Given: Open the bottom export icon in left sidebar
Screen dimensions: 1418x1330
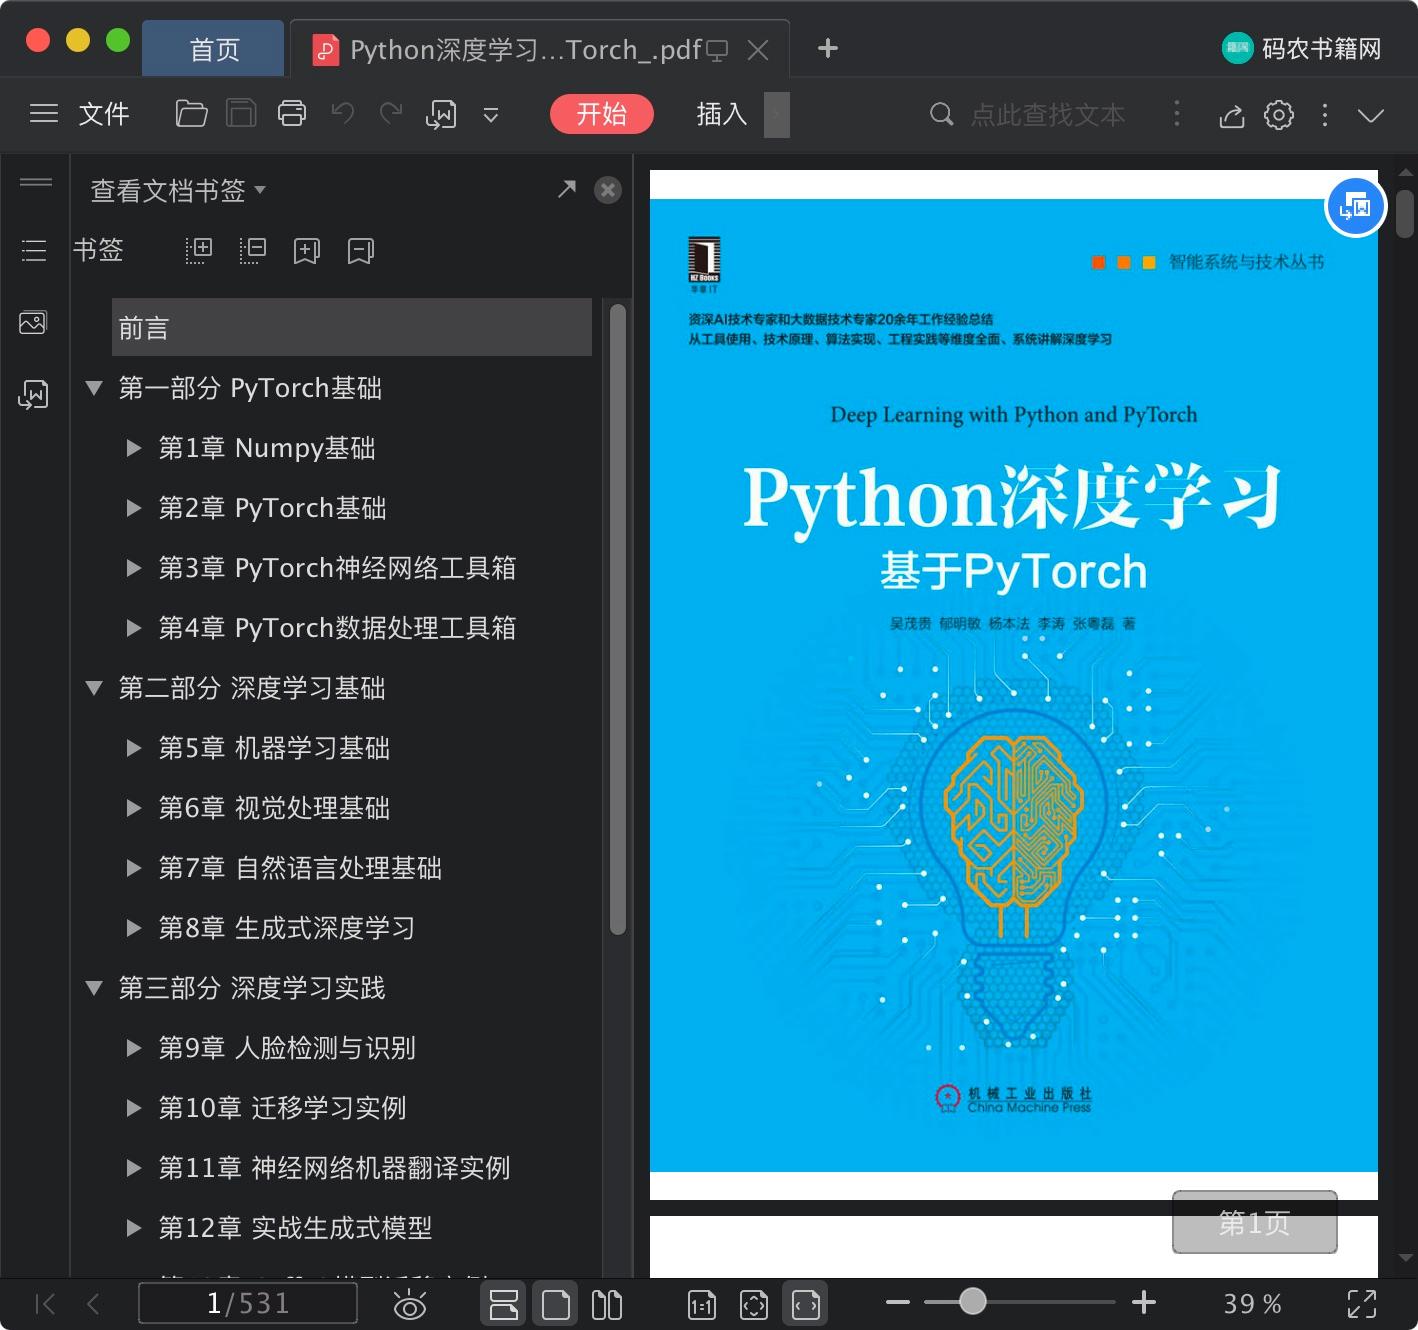Looking at the screenshot, I should pos(33,395).
